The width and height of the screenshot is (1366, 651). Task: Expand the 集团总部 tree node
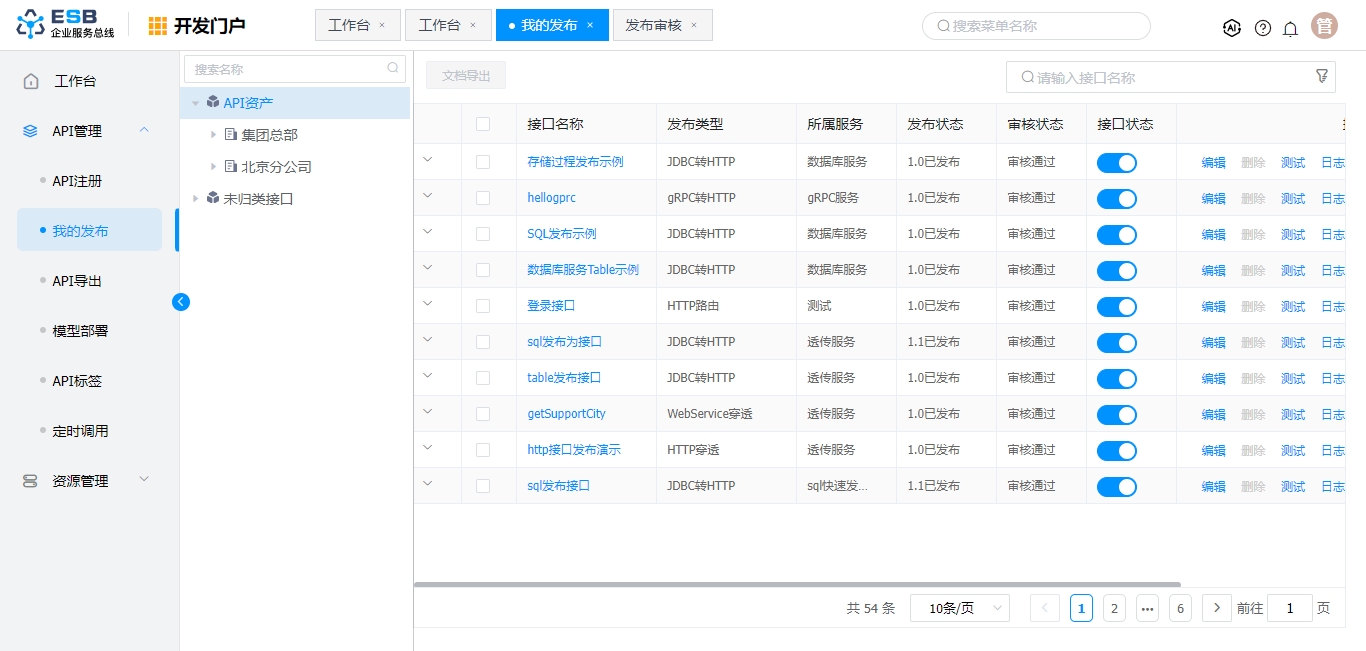(x=213, y=135)
